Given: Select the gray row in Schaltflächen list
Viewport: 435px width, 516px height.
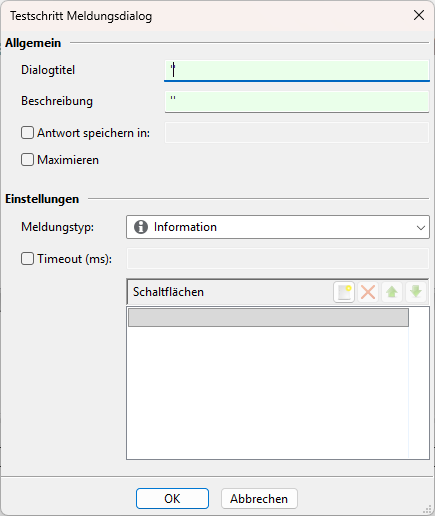Looking at the screenshot, I should [268, 317].
